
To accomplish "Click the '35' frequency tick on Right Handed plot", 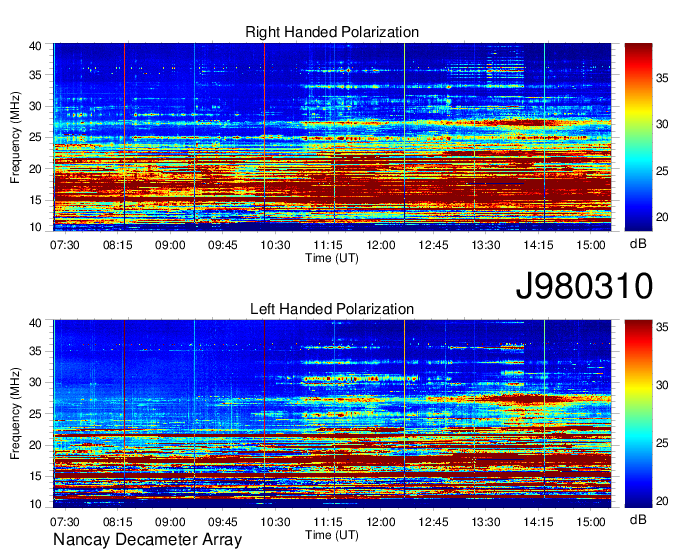I will tap(36, 75).
